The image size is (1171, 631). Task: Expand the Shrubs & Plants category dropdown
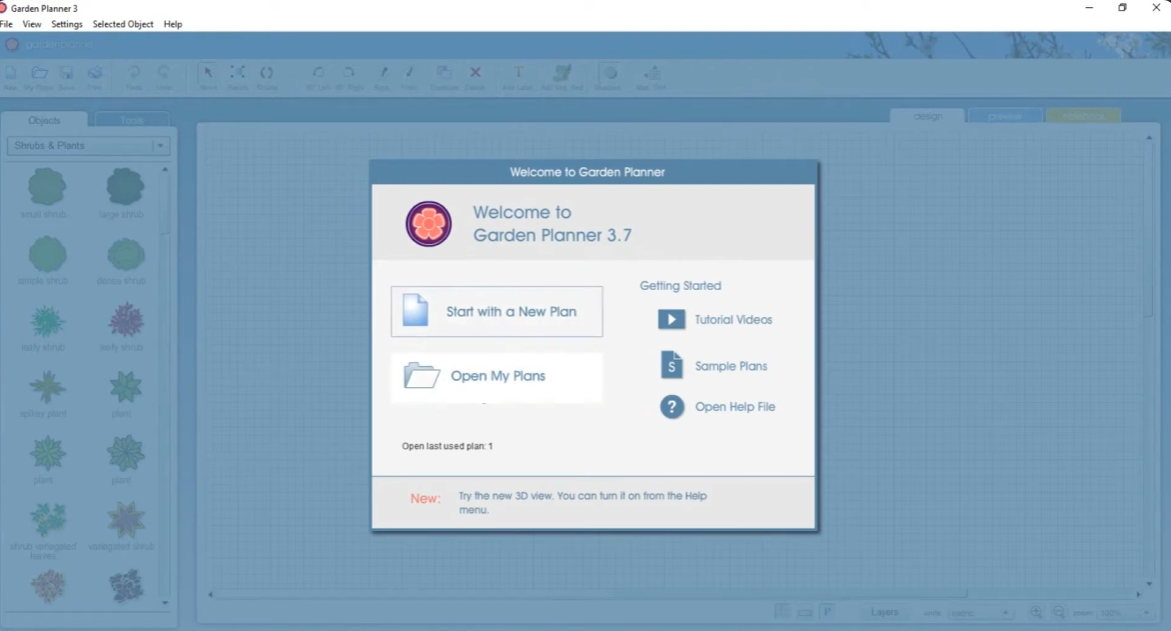point(89,146)
